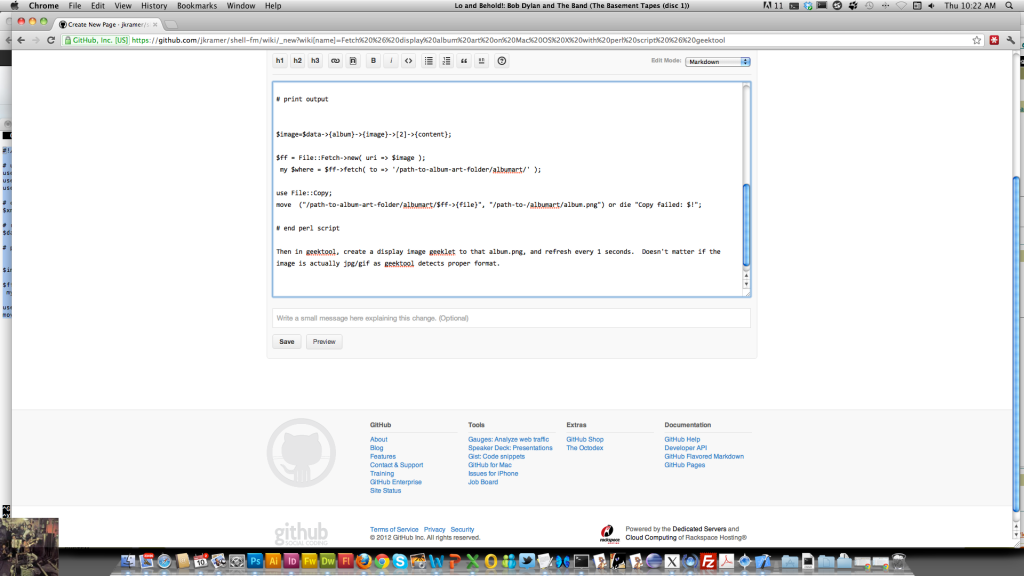This screenshot has height=576, width=1024.
Task: Open the Apple menu
Action: point(14,5)
